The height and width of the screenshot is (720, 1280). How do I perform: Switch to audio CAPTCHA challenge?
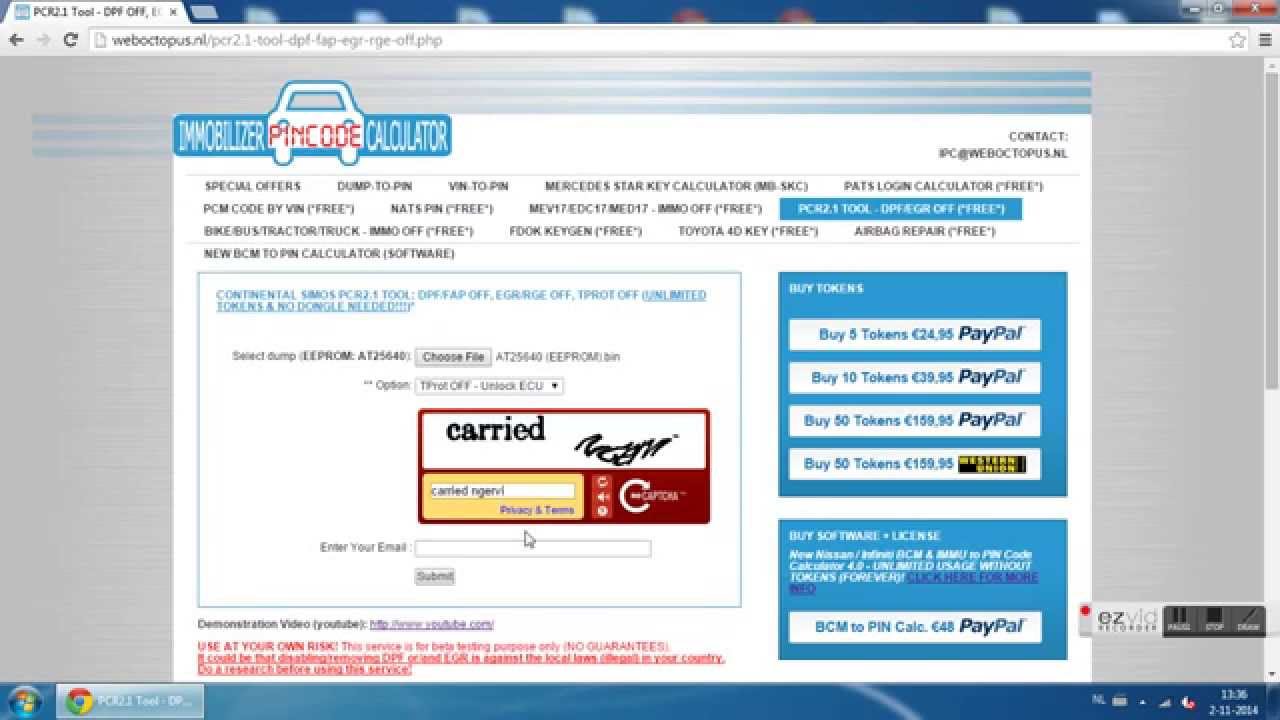pos(602,497)
